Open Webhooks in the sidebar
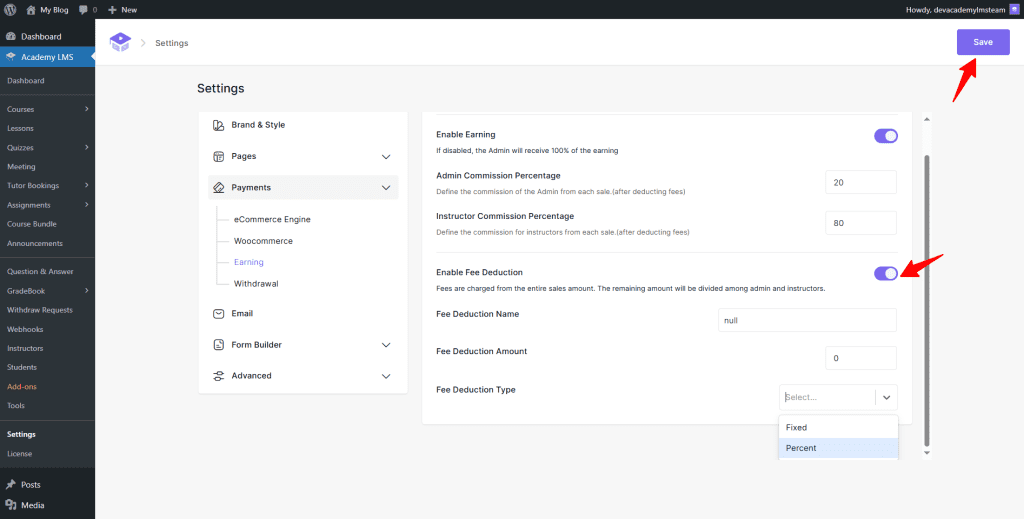Screen dimensions: 1024x519 pos(25,329)
